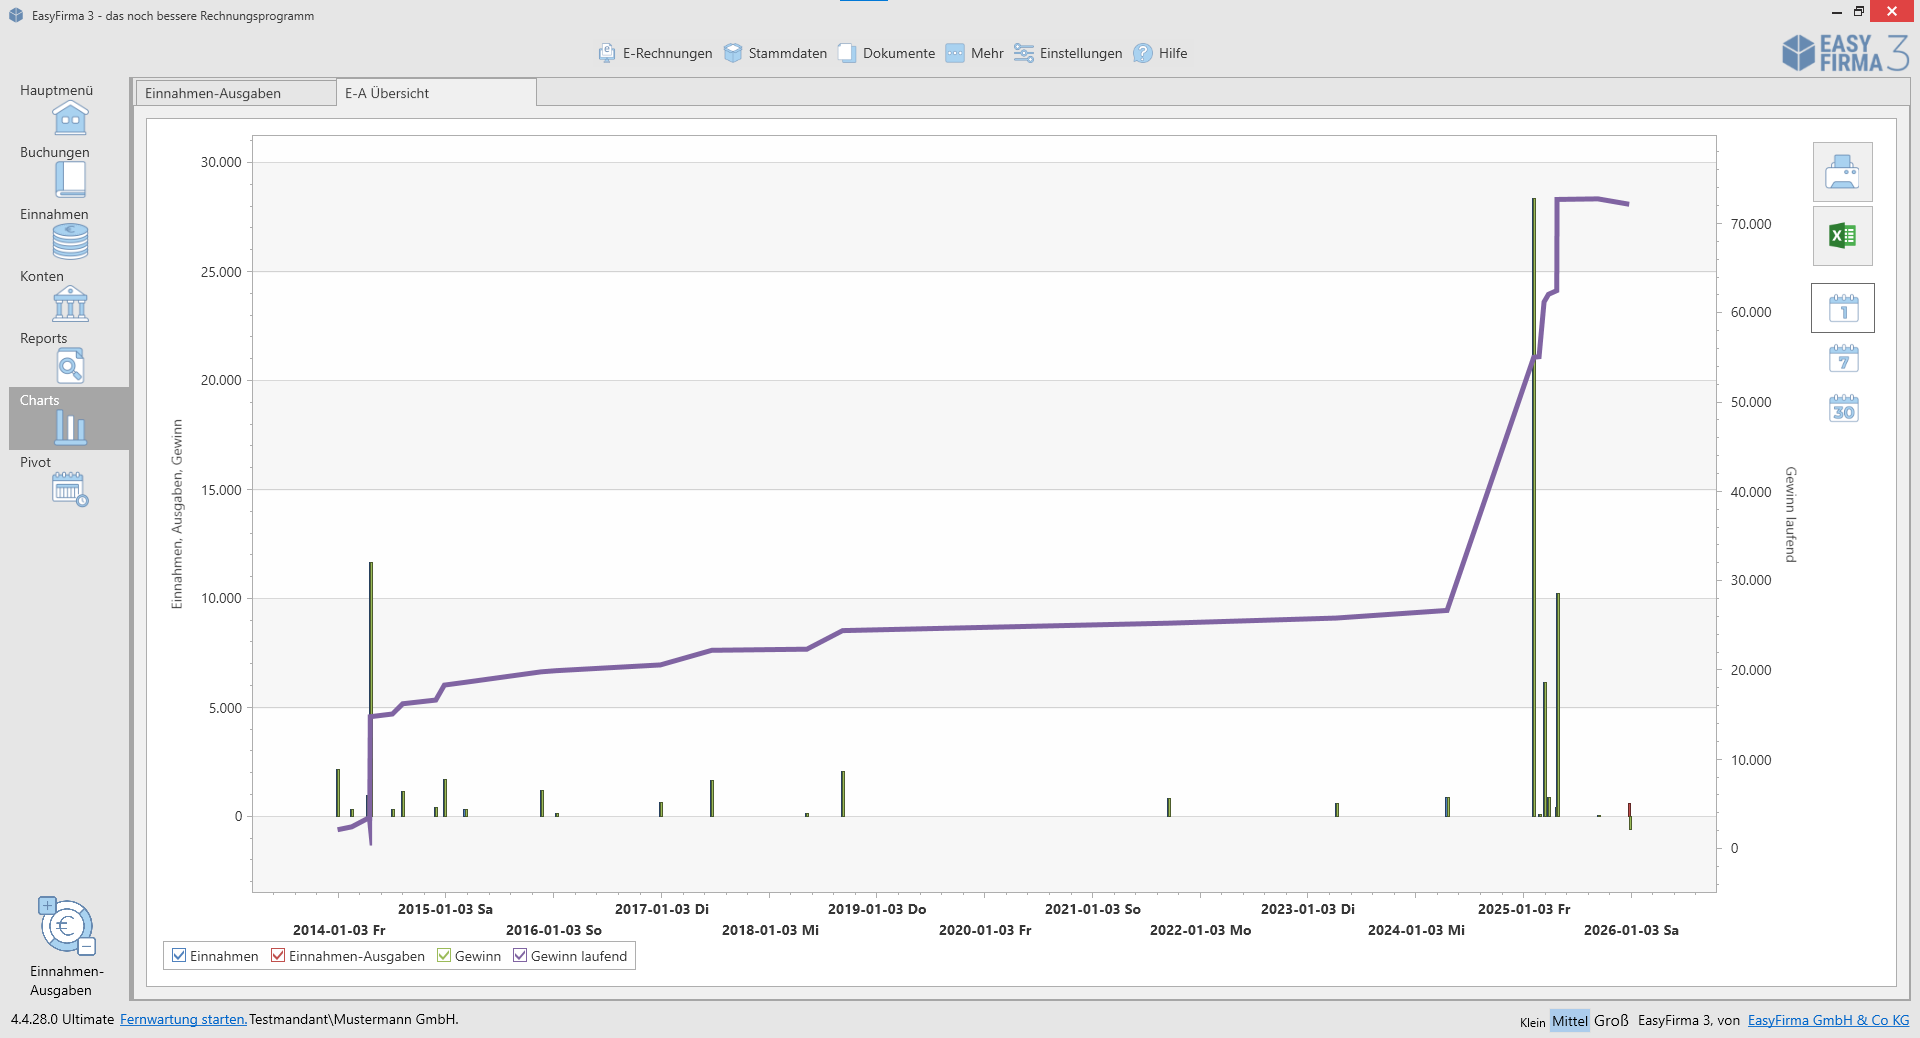
Task: Open the Pivot calendar icon
Action: [x=70, y=489]
